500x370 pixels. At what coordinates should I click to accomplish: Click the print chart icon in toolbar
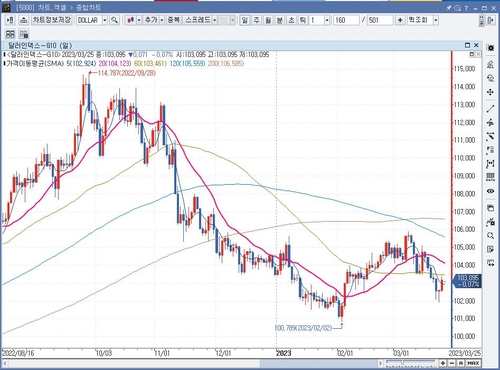[x=23, y=20]
